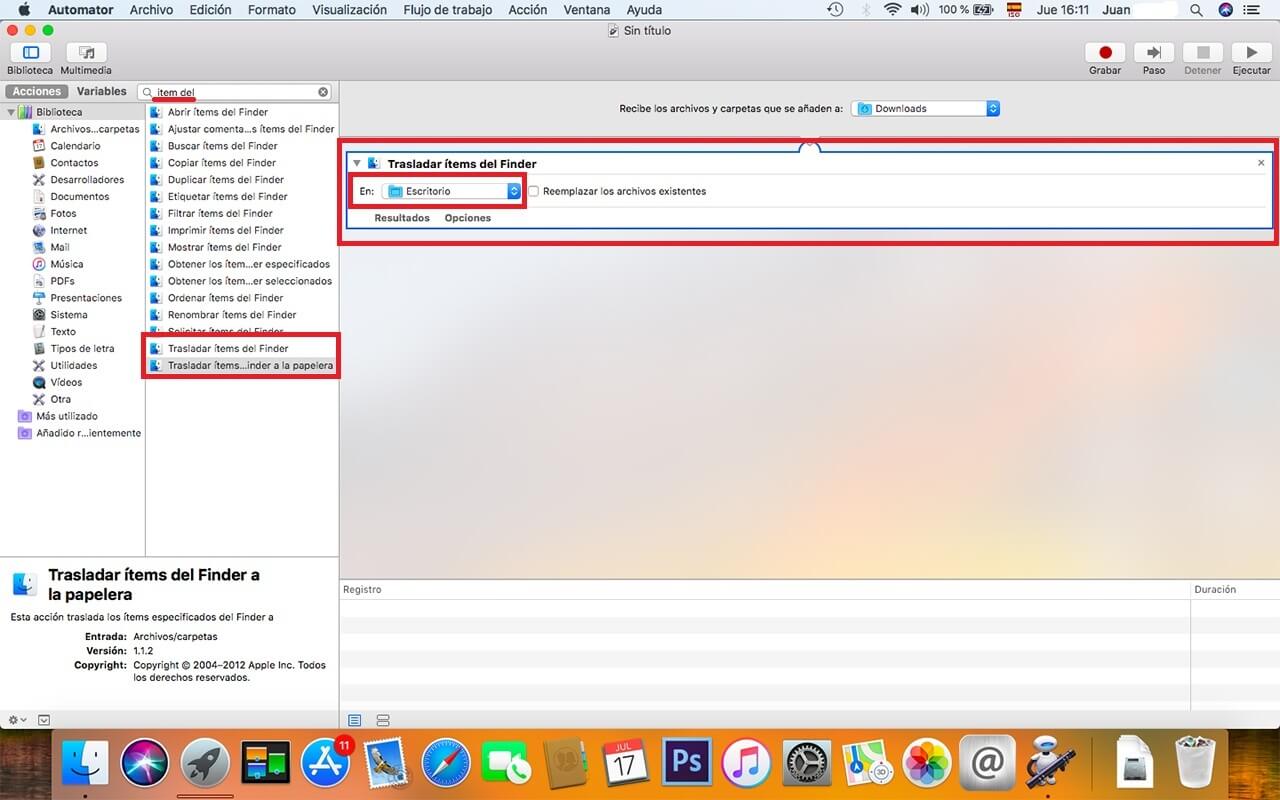
Task: Open Time Machine menu bar icon
Action: [x=836, y=10]
